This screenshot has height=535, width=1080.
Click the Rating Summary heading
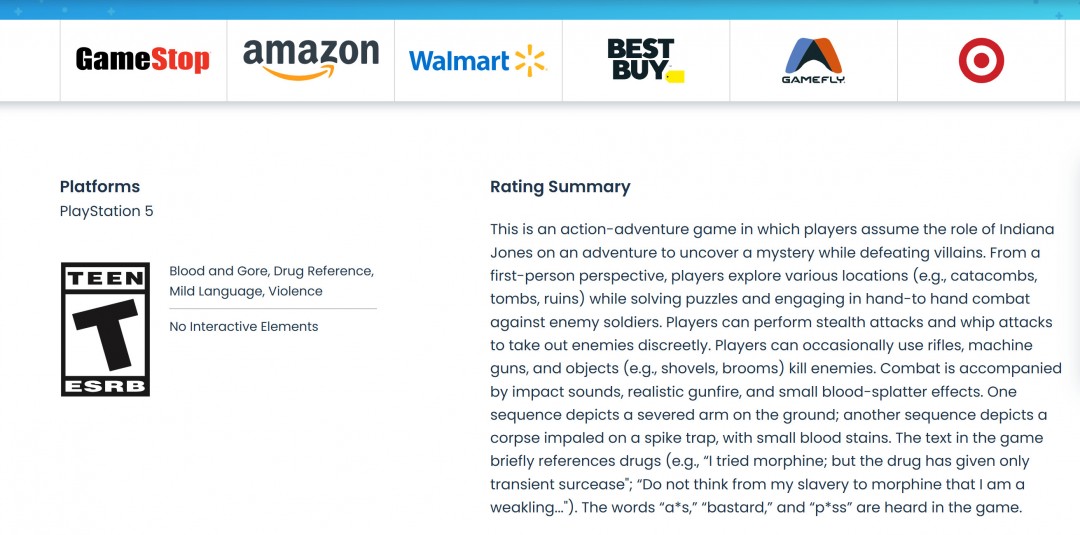(x=560, y=186)
